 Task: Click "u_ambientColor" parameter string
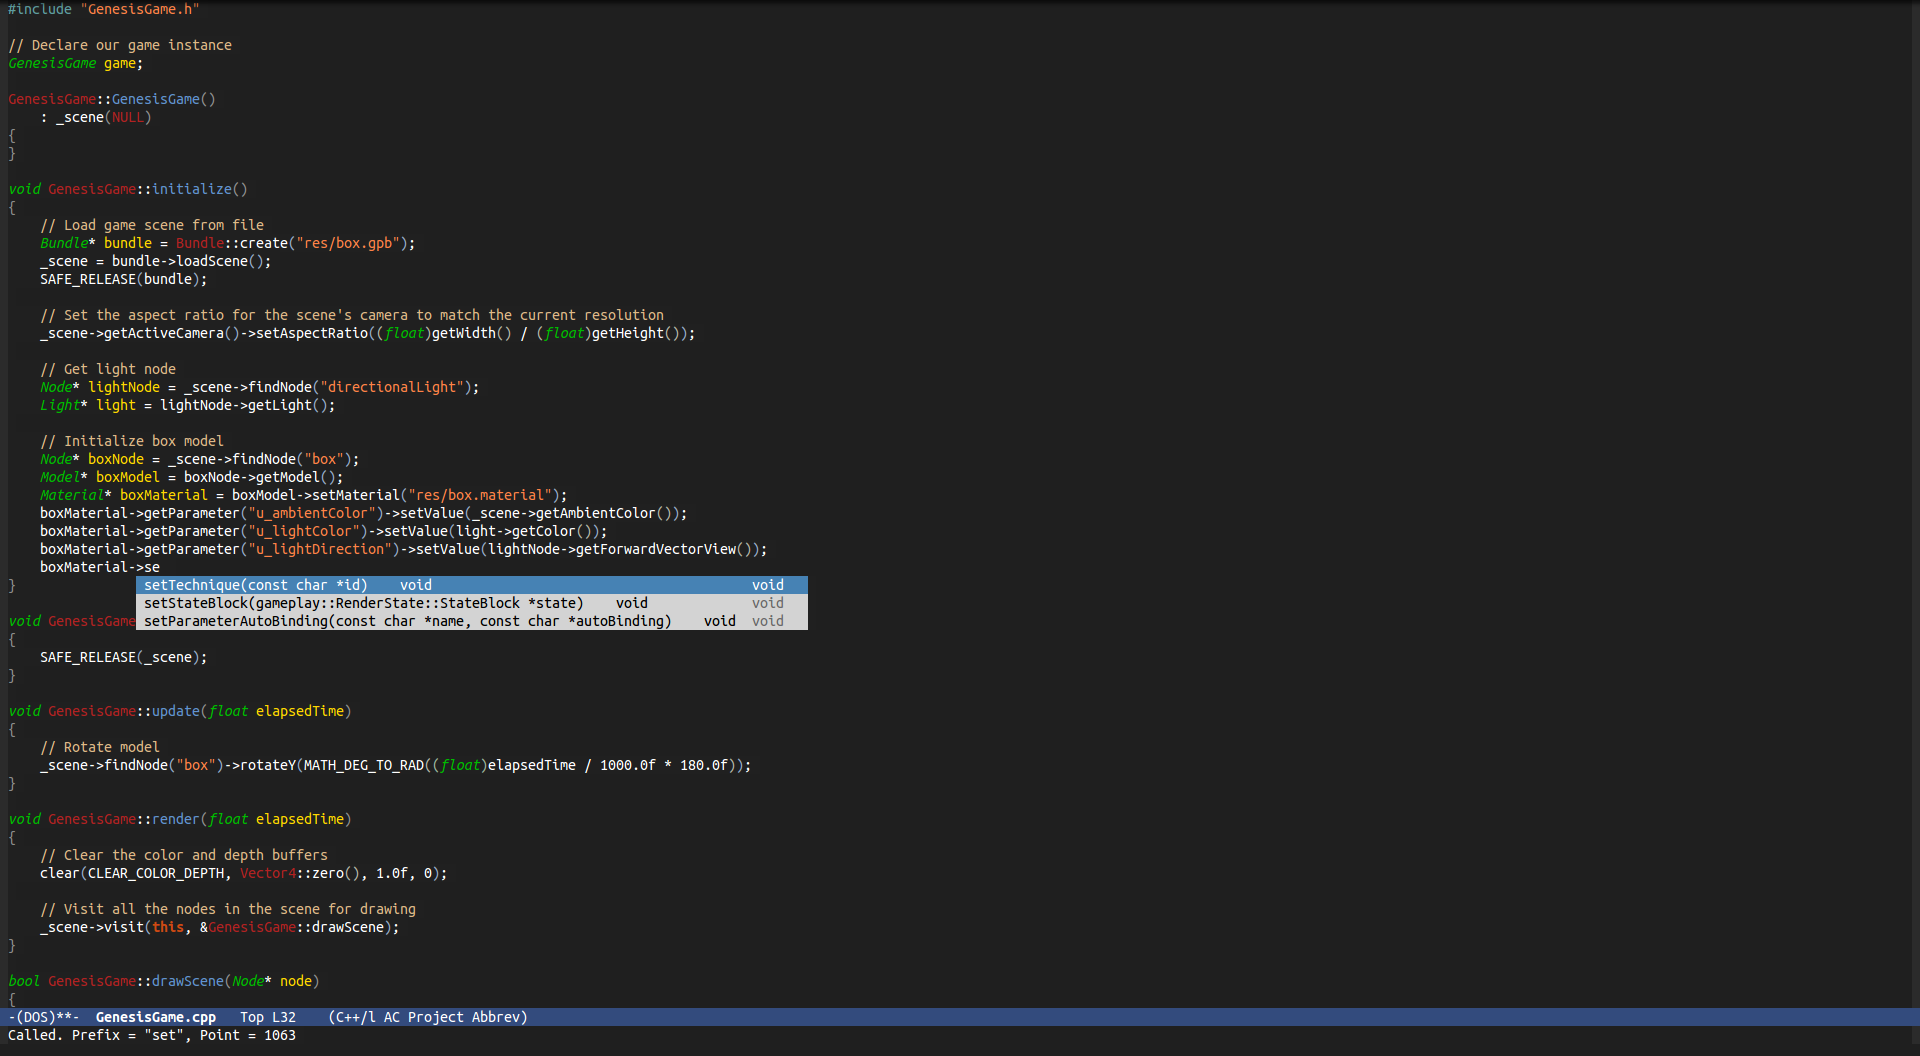pyautogui.click(x=312, y=513)
